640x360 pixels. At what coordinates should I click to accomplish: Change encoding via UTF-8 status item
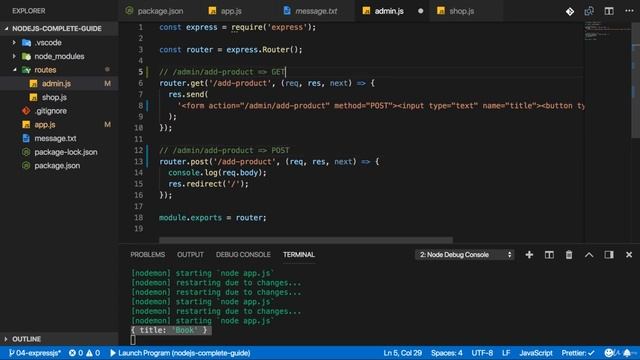[482, 353]
